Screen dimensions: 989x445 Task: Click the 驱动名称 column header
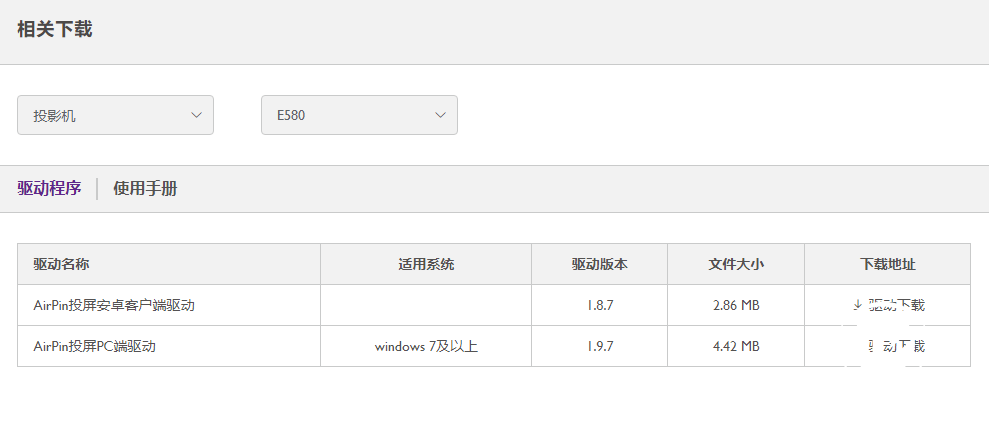pos(61,264)
